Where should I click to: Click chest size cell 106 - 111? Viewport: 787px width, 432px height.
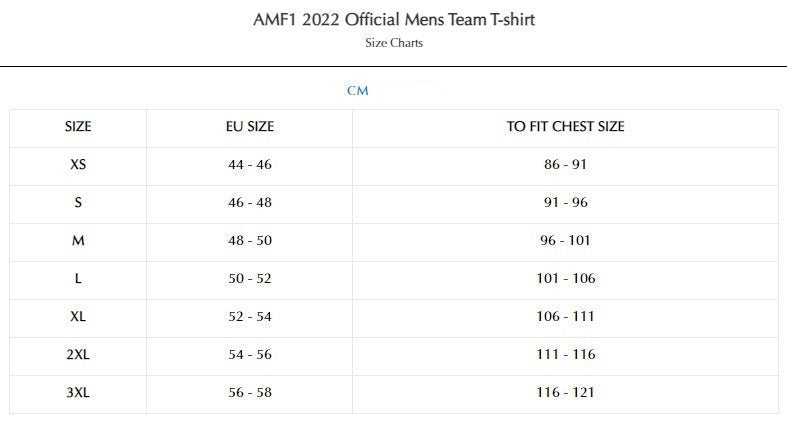point(565,316)
